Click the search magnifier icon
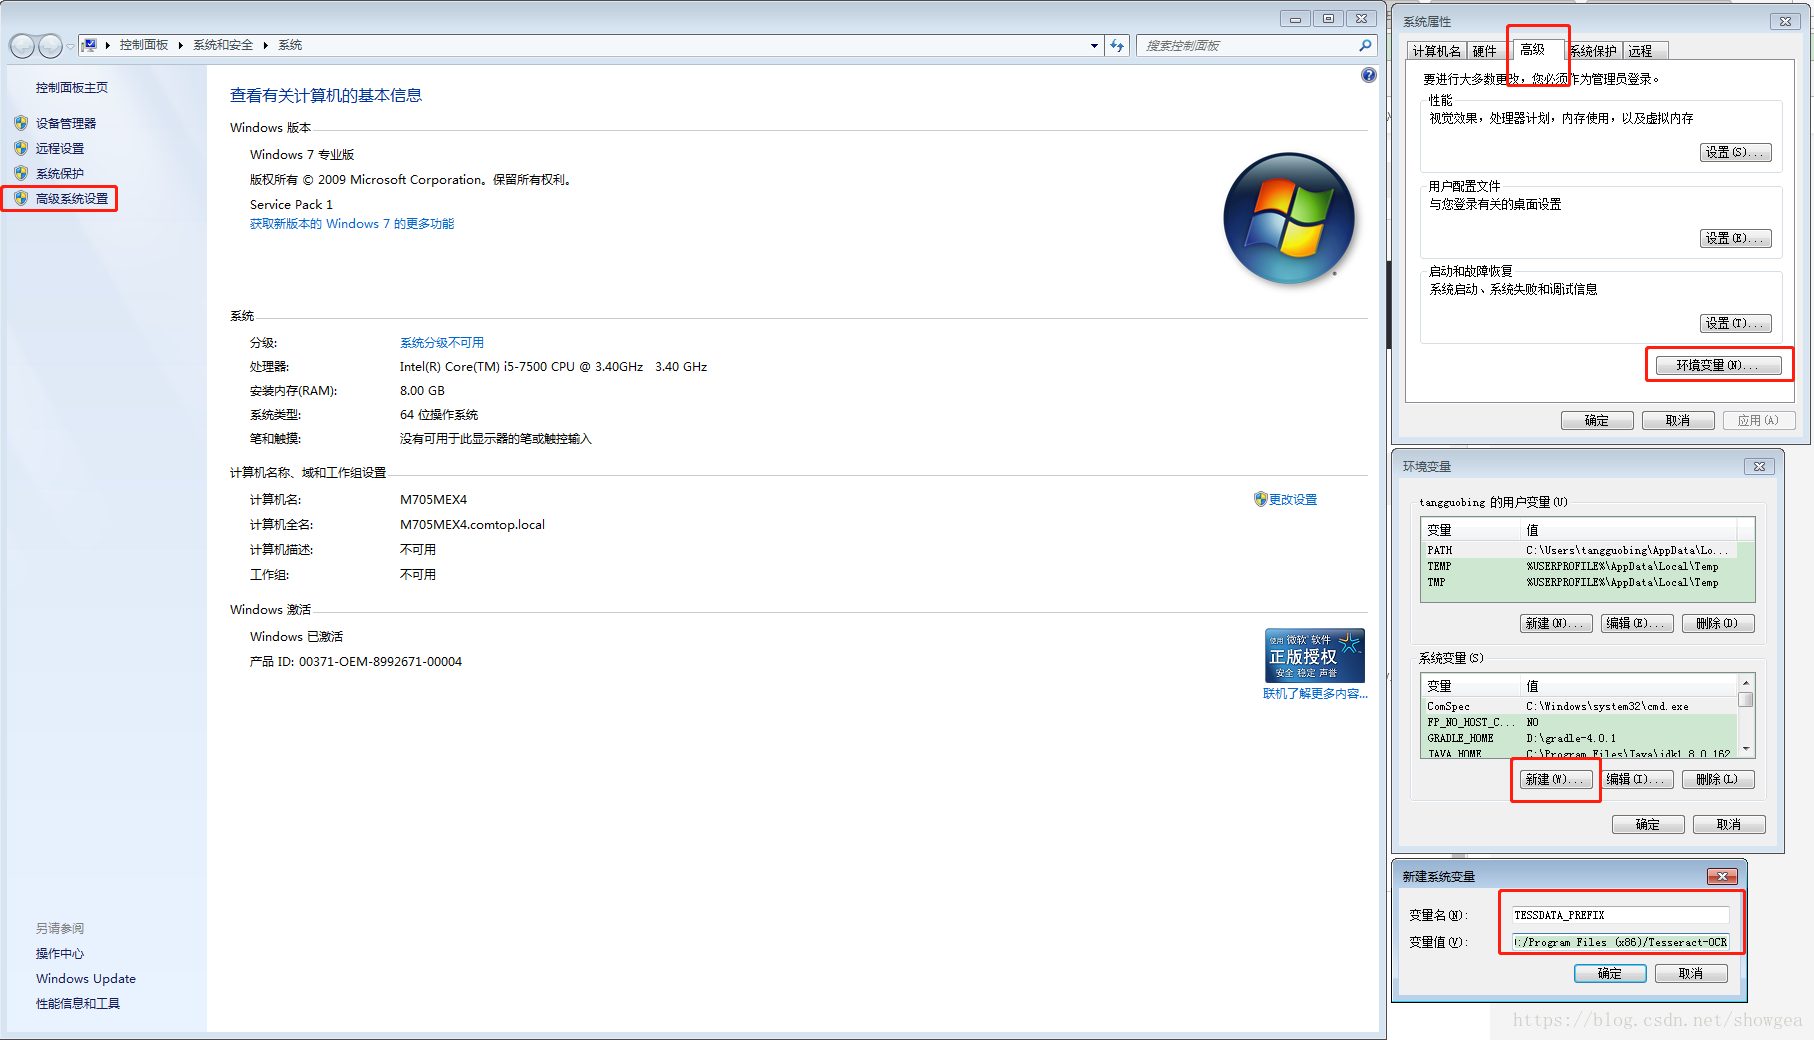This screenshot has width=1814, height=1040. (1365, 46)
